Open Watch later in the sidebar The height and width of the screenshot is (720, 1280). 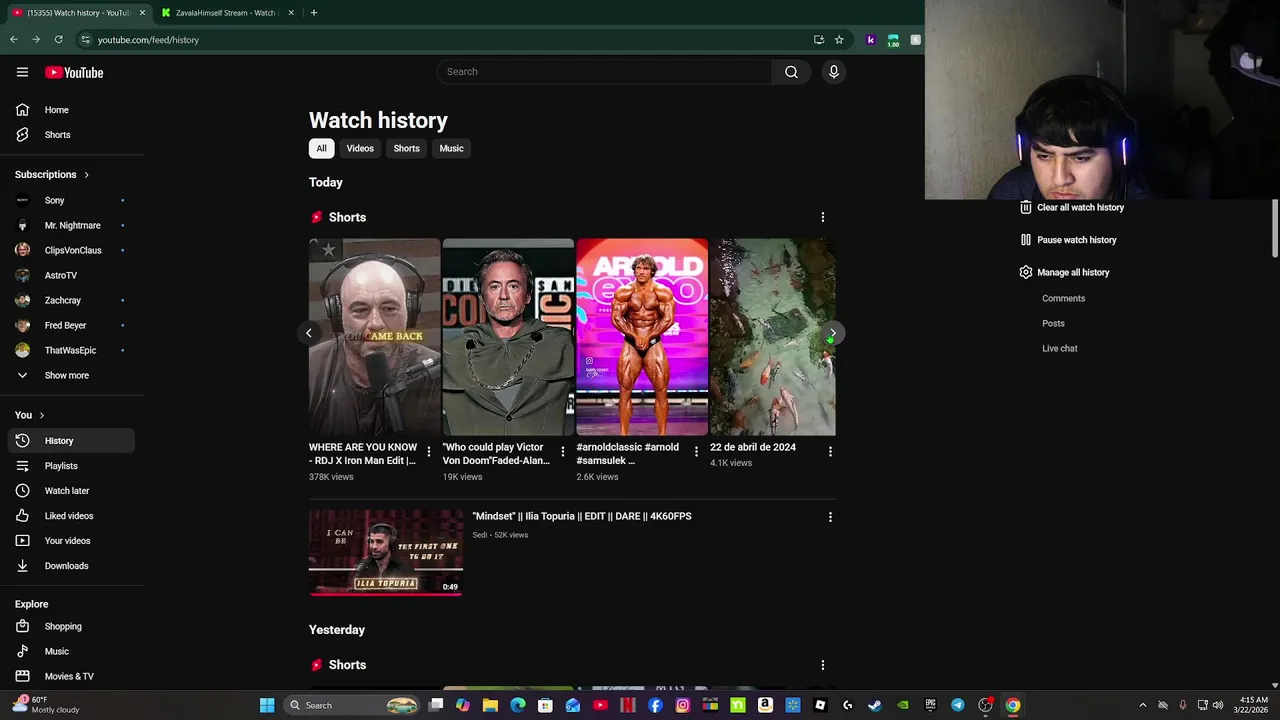tap(68, 491)
